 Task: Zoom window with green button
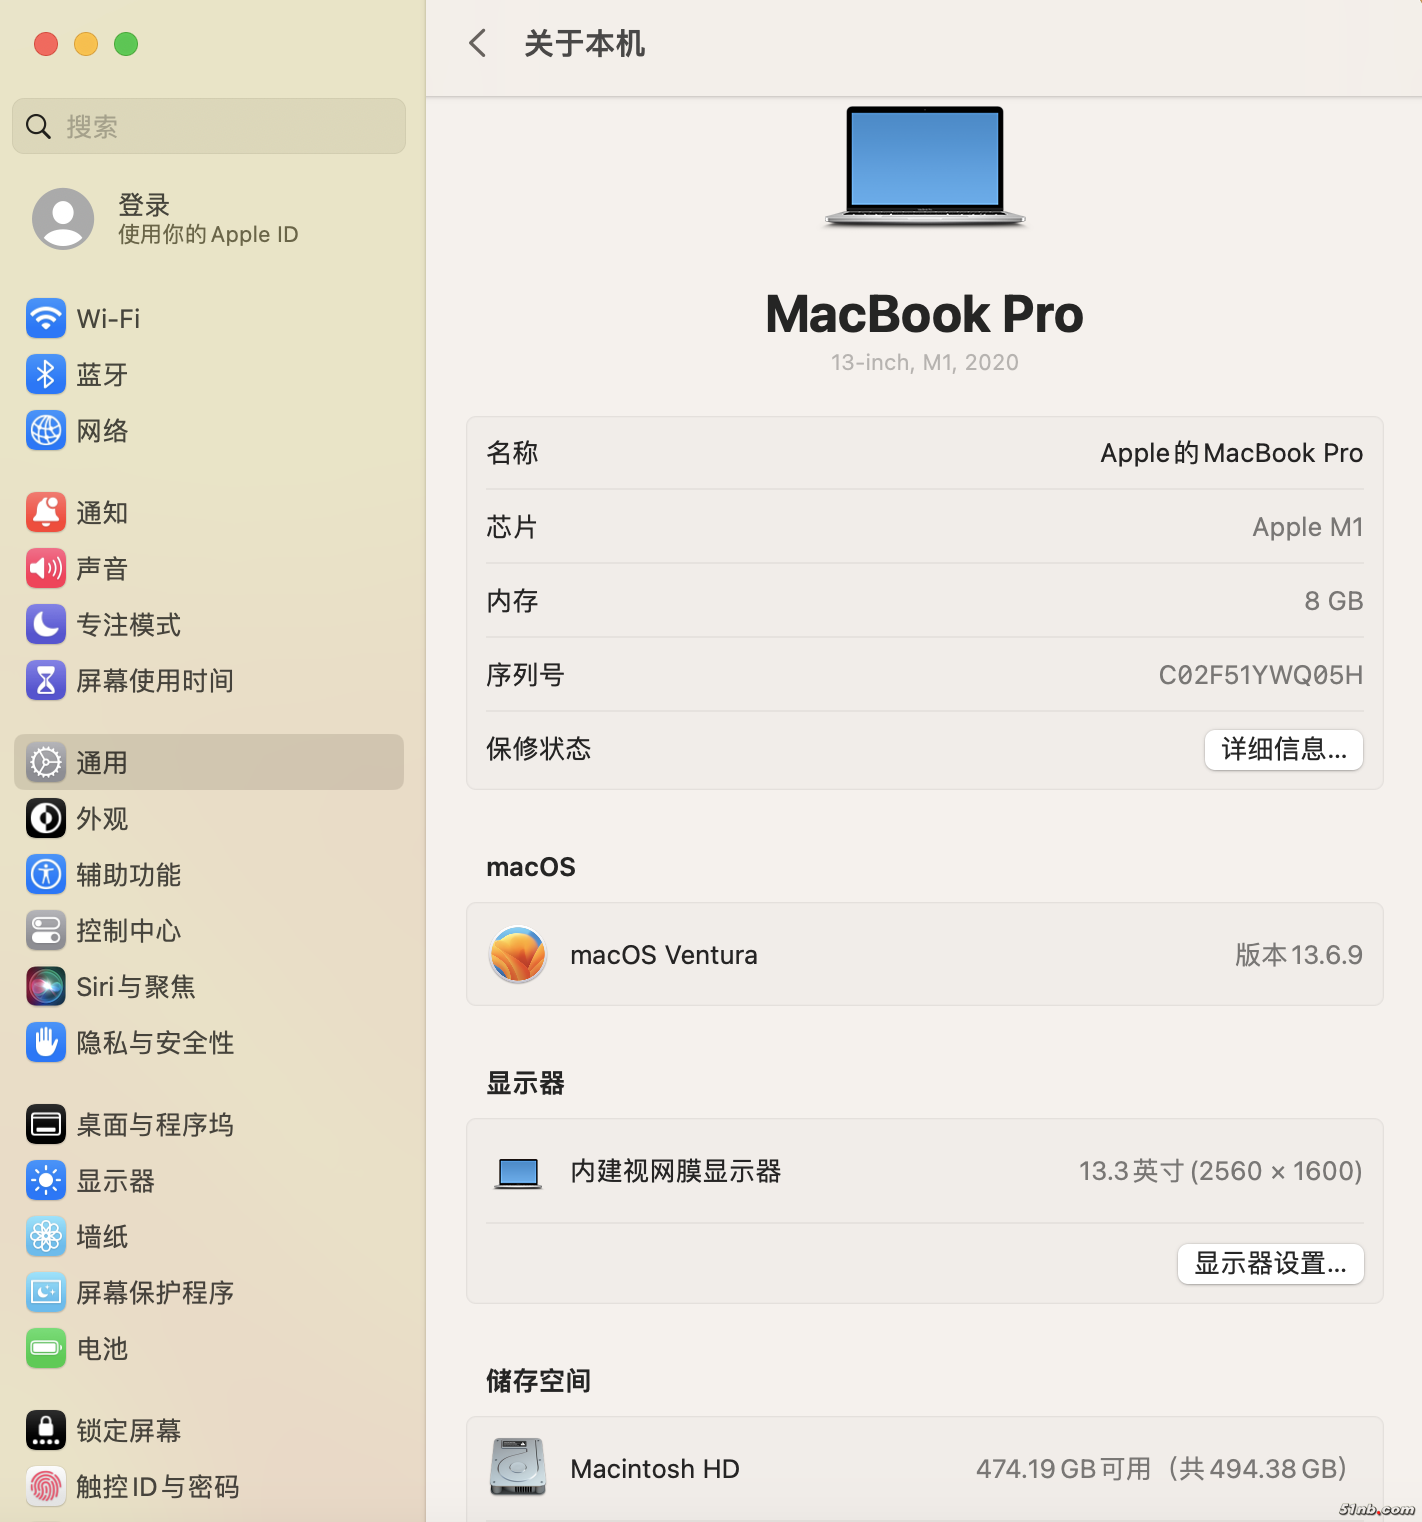pos(126,44)
